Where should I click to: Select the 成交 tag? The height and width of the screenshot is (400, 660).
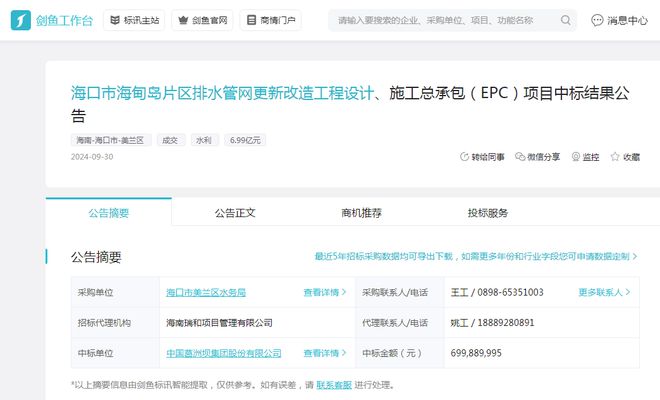171,140
